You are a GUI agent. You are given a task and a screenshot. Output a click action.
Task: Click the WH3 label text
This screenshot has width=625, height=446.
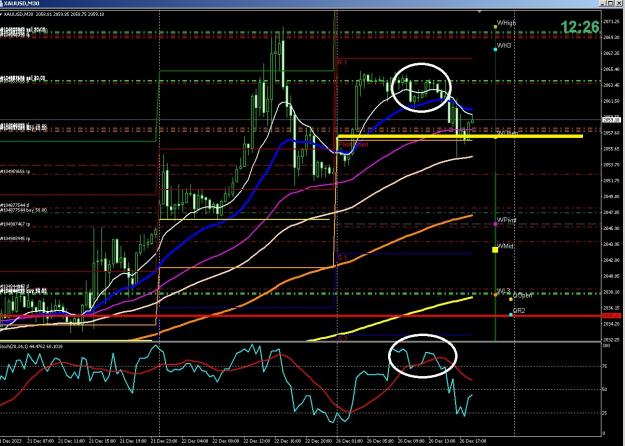click(504, 46)
